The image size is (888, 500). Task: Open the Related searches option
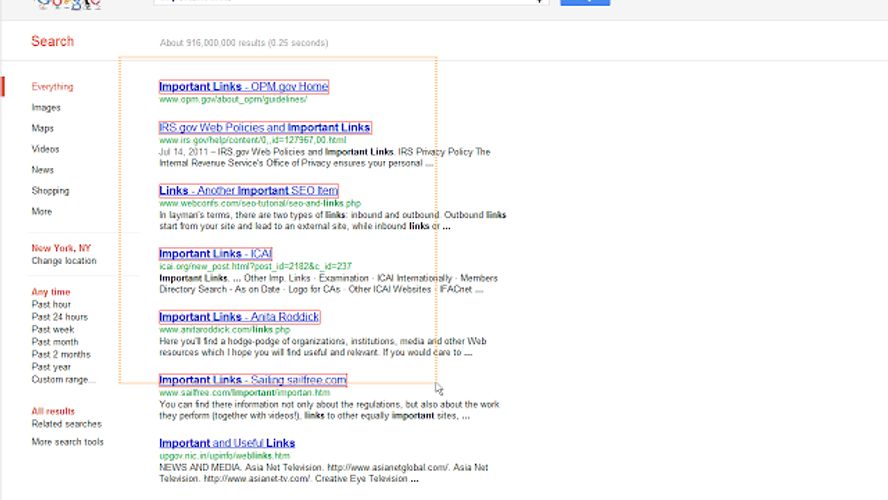(66, 424)
